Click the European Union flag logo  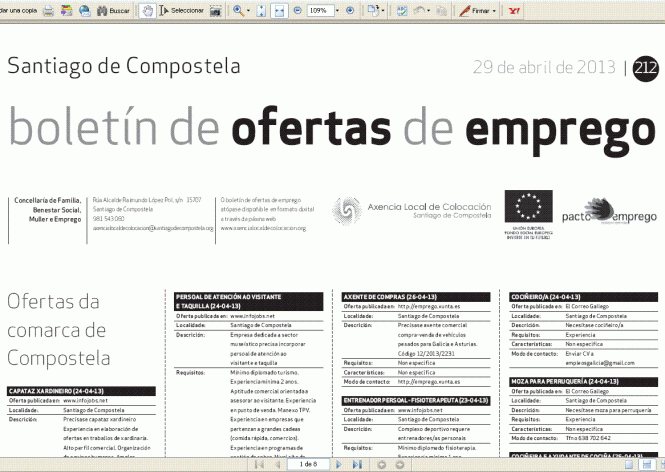pos(528,207)
